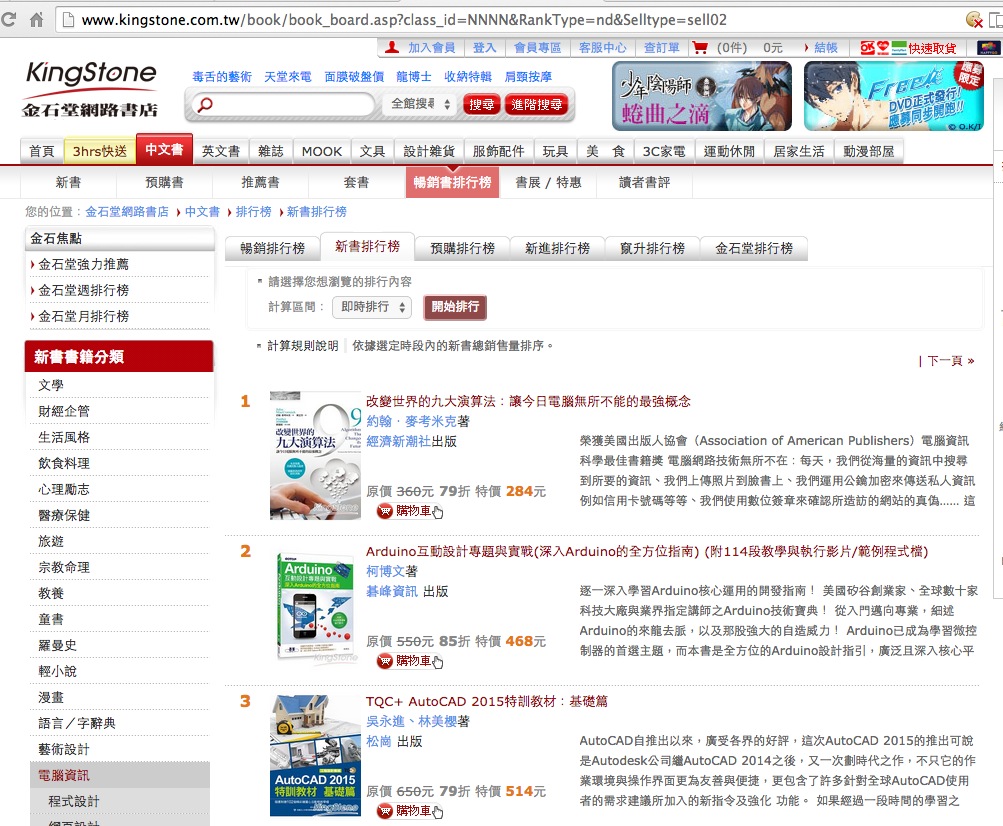Open the 新書 submenu item
The image size is (1003, 826).
68,182
